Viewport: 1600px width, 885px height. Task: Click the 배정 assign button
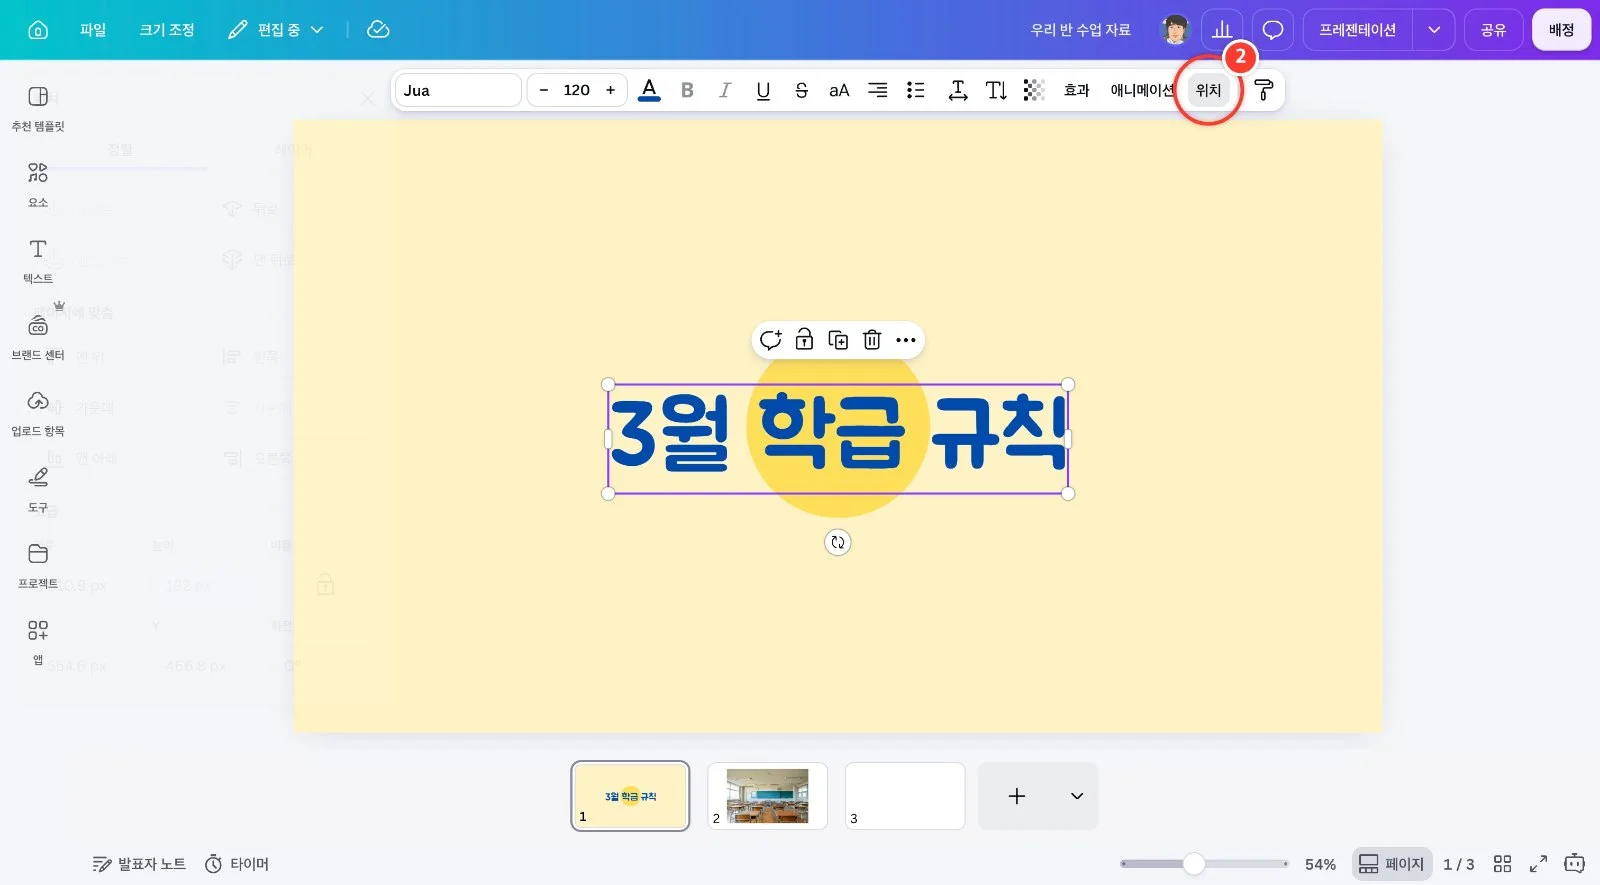(x=1561, y=30)
